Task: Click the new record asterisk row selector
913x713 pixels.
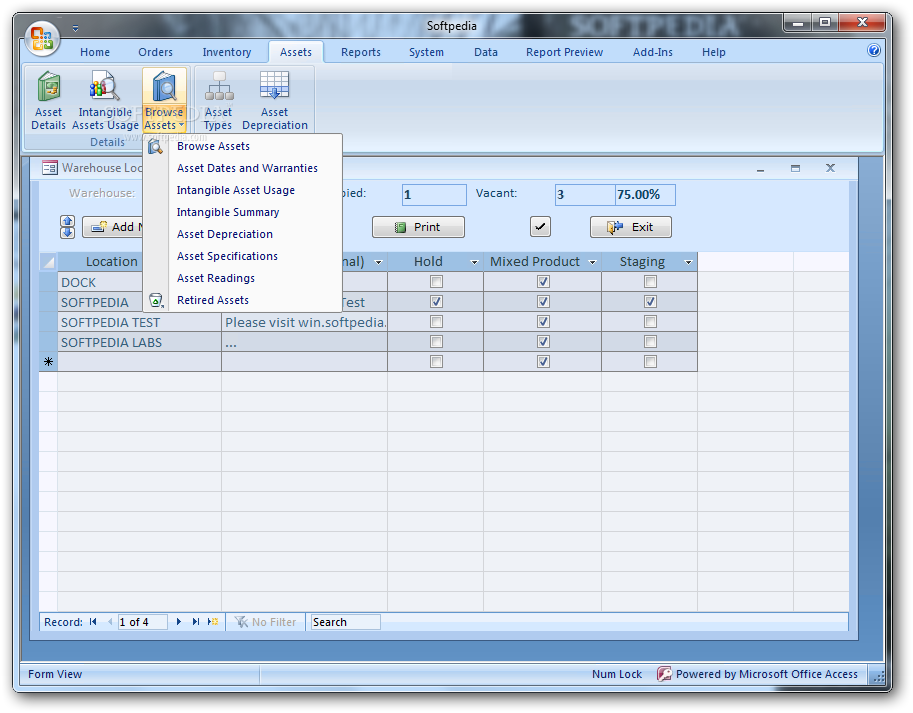Action: [48, 362]
